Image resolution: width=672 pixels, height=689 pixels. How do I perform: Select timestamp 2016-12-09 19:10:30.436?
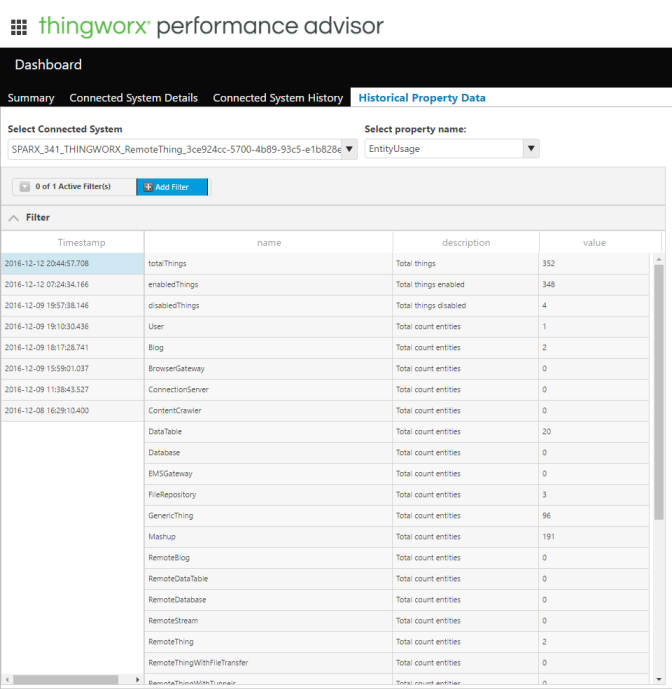coord(73,326)
